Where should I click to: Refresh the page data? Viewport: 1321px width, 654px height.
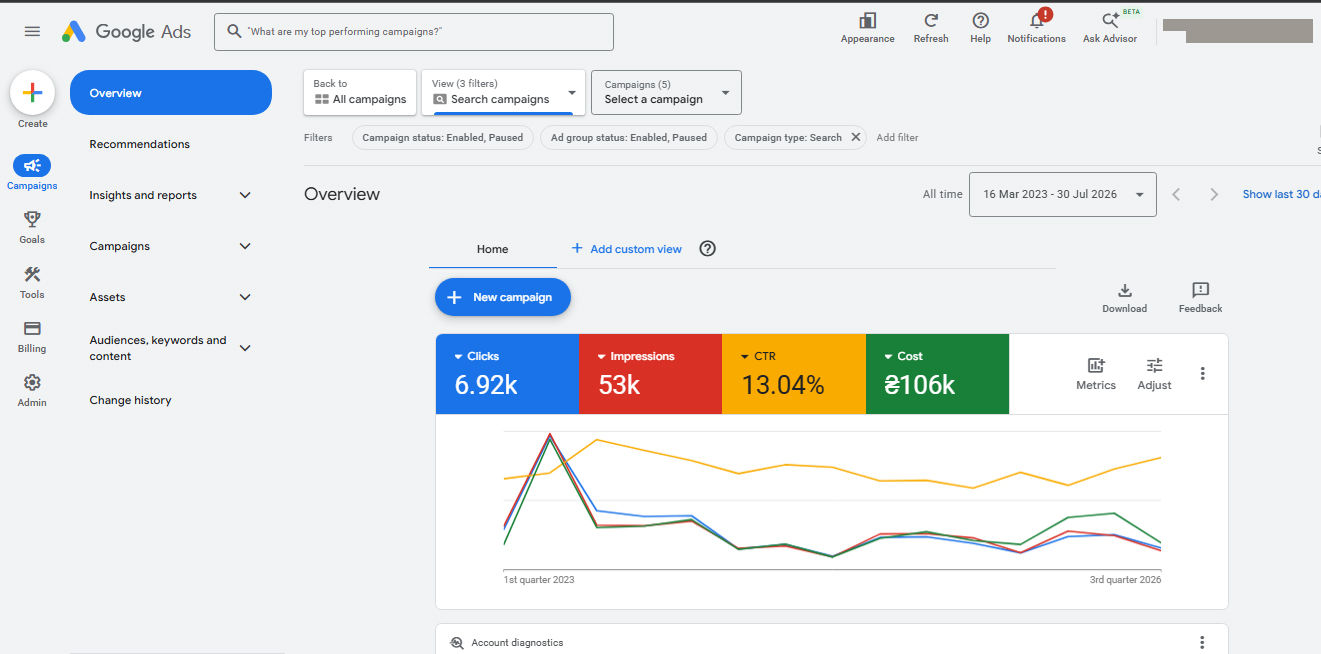point(931,27)
